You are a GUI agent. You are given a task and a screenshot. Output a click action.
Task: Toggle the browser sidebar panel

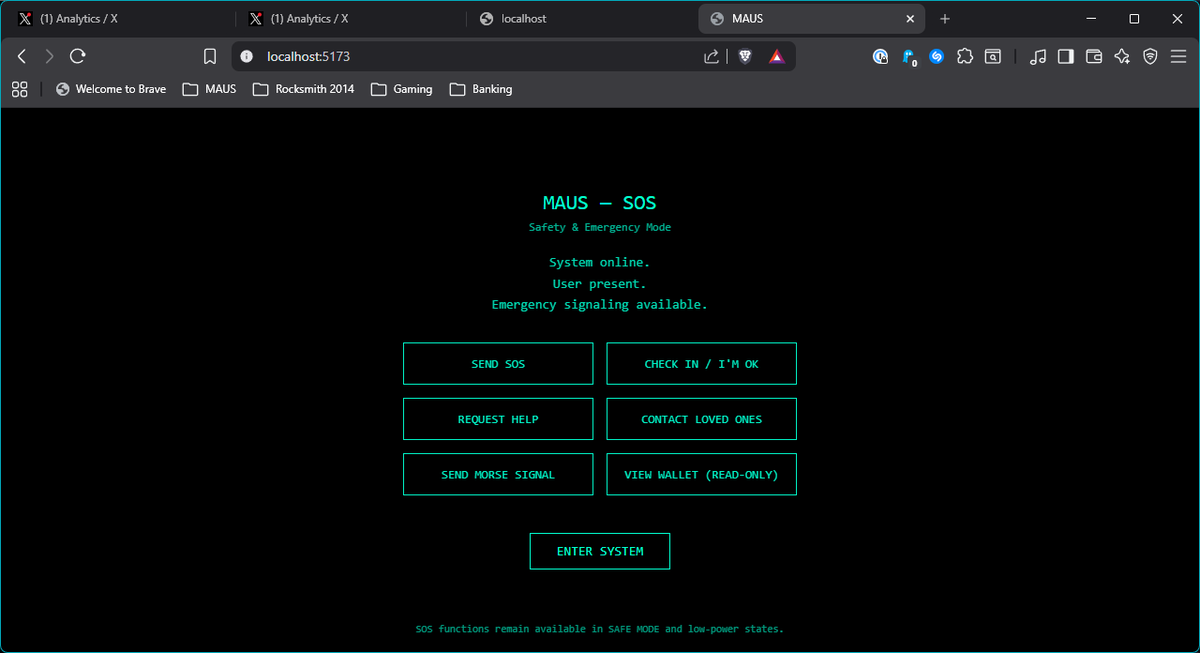coord(1066,57)
